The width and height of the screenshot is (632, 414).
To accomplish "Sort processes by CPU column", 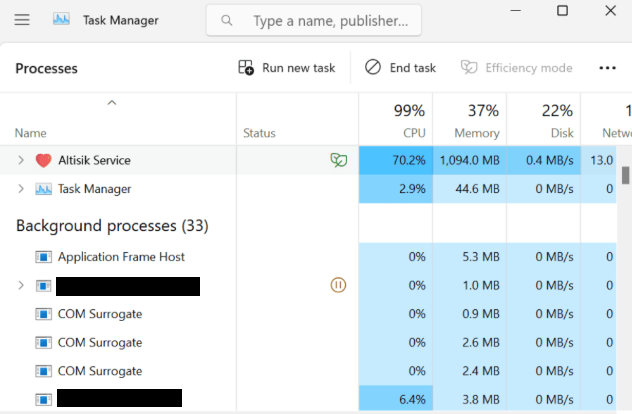I will point(396,120).
